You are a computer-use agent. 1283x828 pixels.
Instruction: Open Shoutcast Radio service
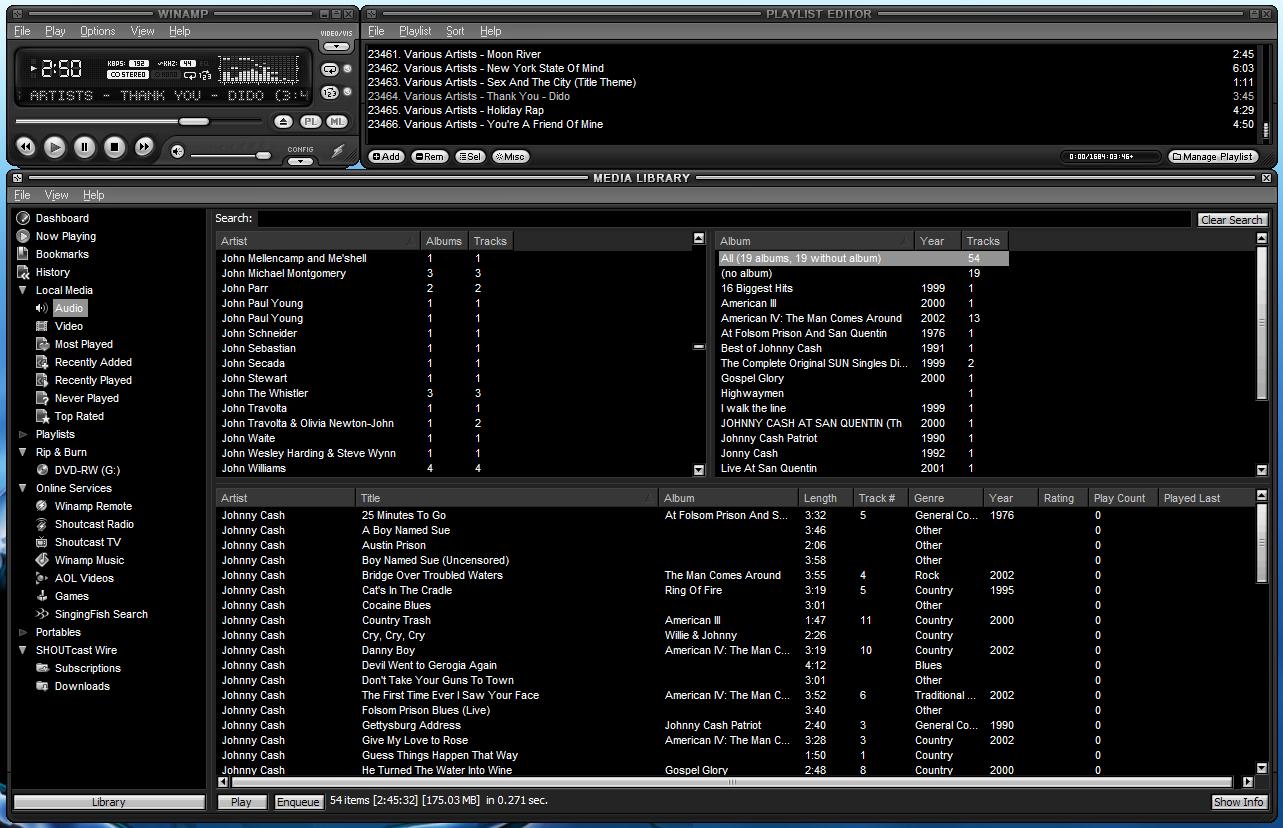pos(94,524)
